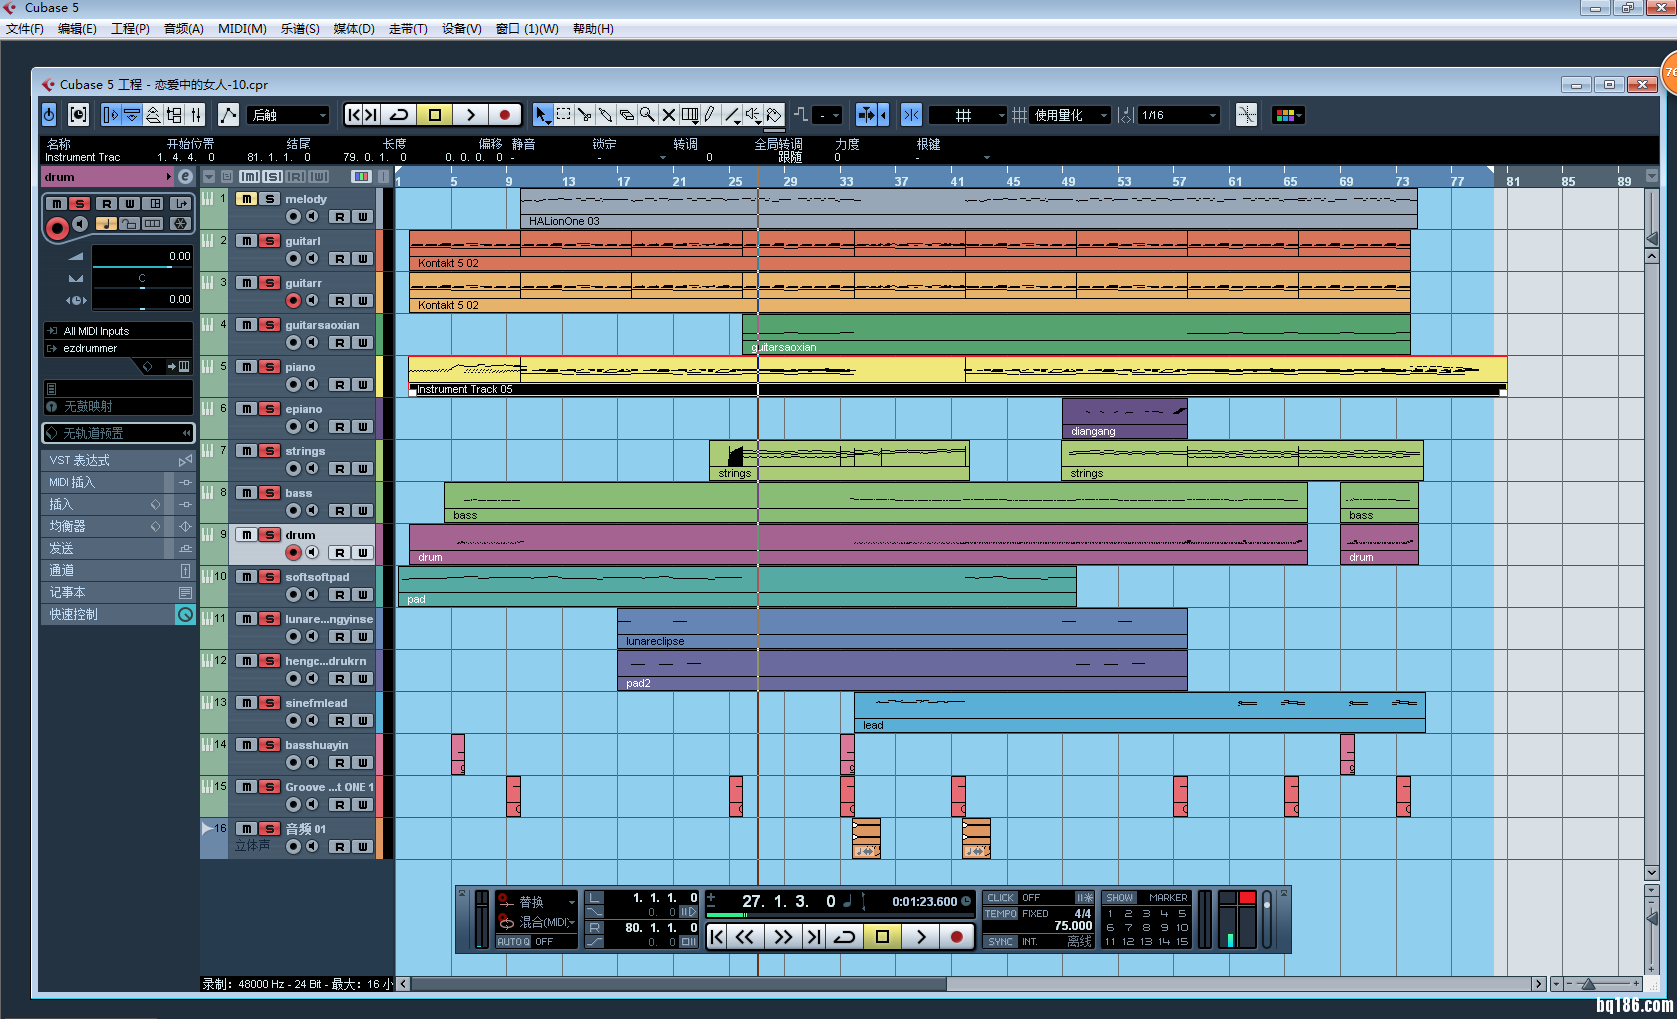Click the constrain delay compensation power icon
This screenshot has width=1677, height=1019.
point(49,115)
